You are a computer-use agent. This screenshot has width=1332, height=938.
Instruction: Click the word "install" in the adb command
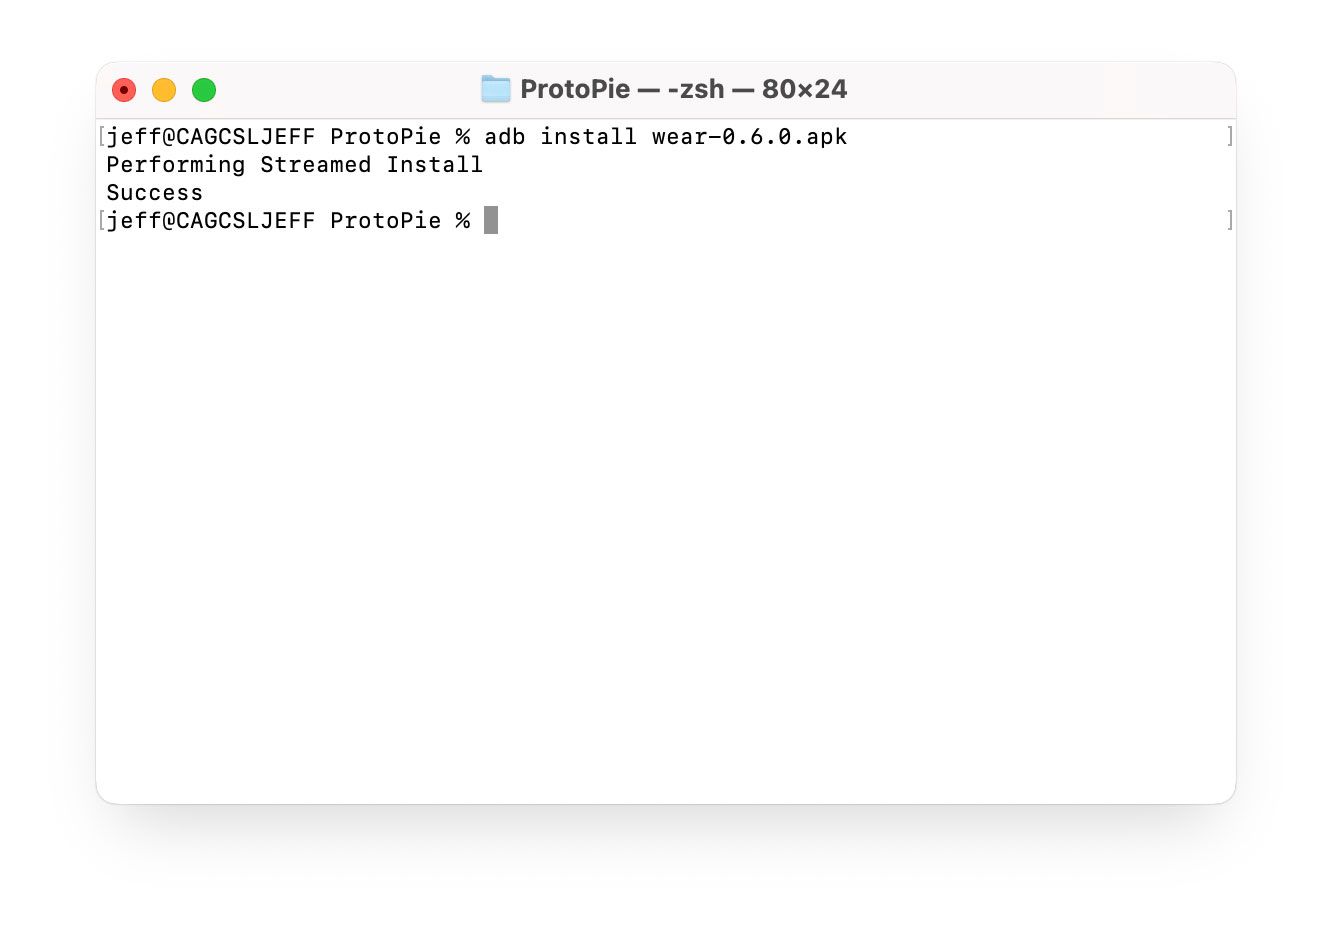click(589, 136)
